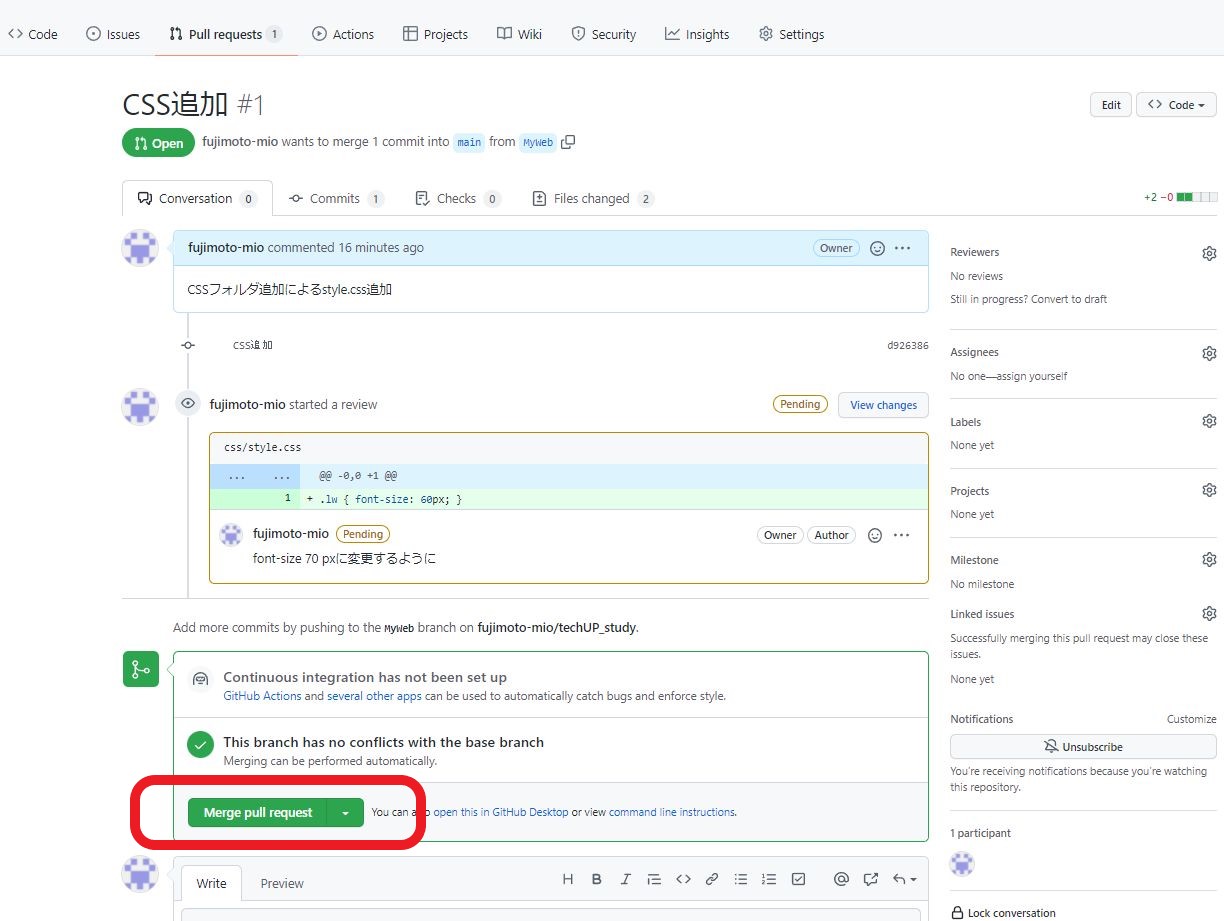Copy the MyWeb branch name with the copy icon
Viewport: 1224px width, 921px height.
568,142
